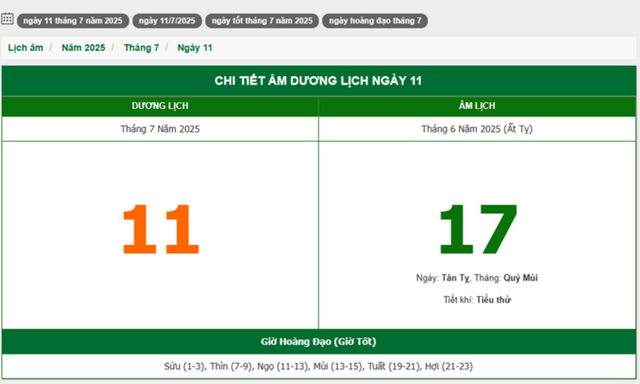The height and width of the screenshot is (384, 640).
Task: Open the 'ngày 11 tháng 7 năm 2025' tag
Action: tap(73, 21)
